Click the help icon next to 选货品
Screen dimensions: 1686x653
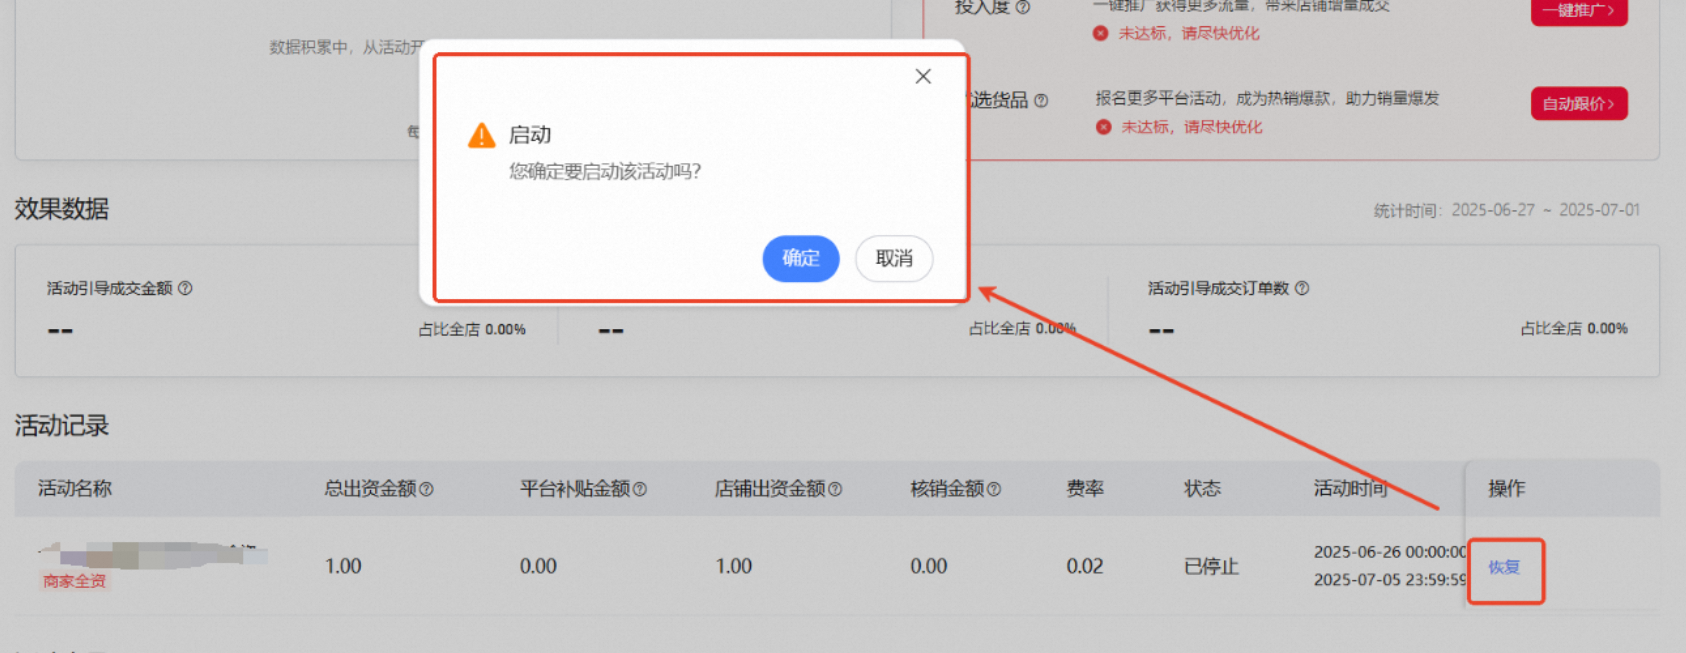pyautogui.click(x=1041, y=100)
